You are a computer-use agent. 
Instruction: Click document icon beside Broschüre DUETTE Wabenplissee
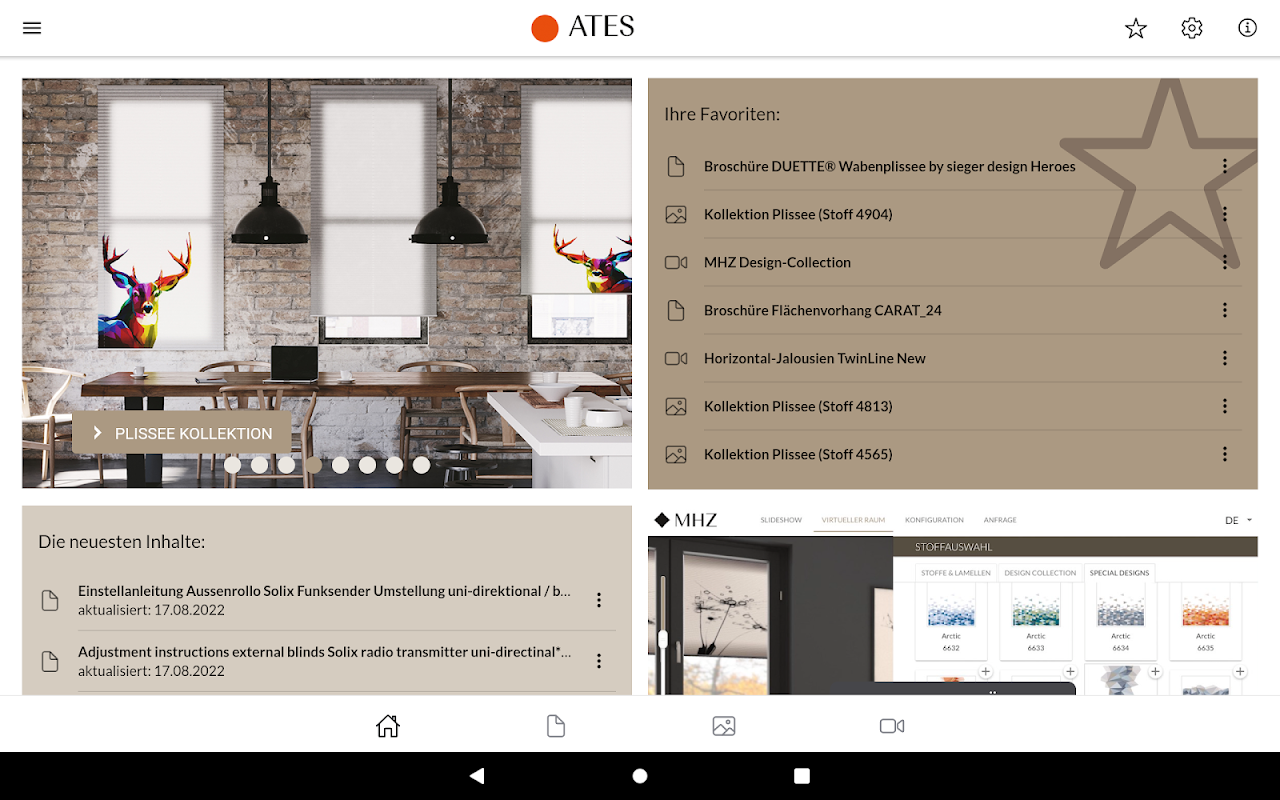point(676,167)
